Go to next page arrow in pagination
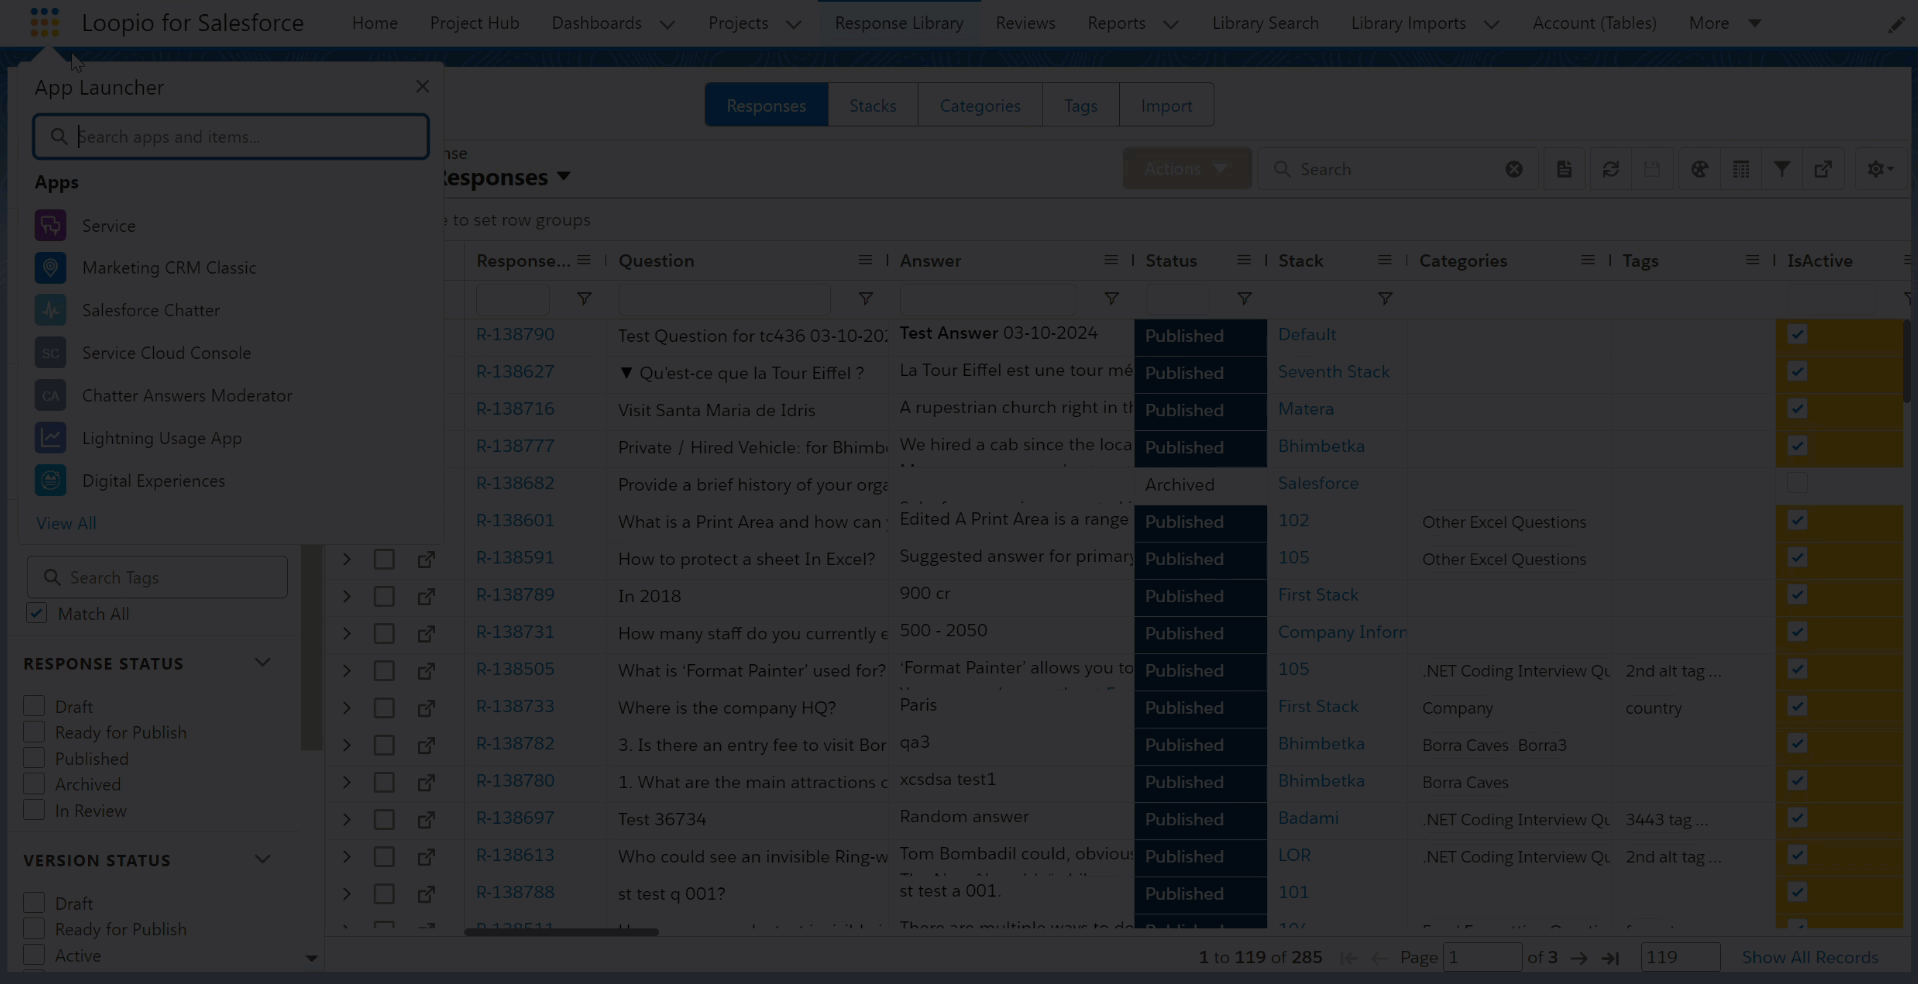Image resolution: width=1918 pixels, height=984 pixels. point(1579,958)
